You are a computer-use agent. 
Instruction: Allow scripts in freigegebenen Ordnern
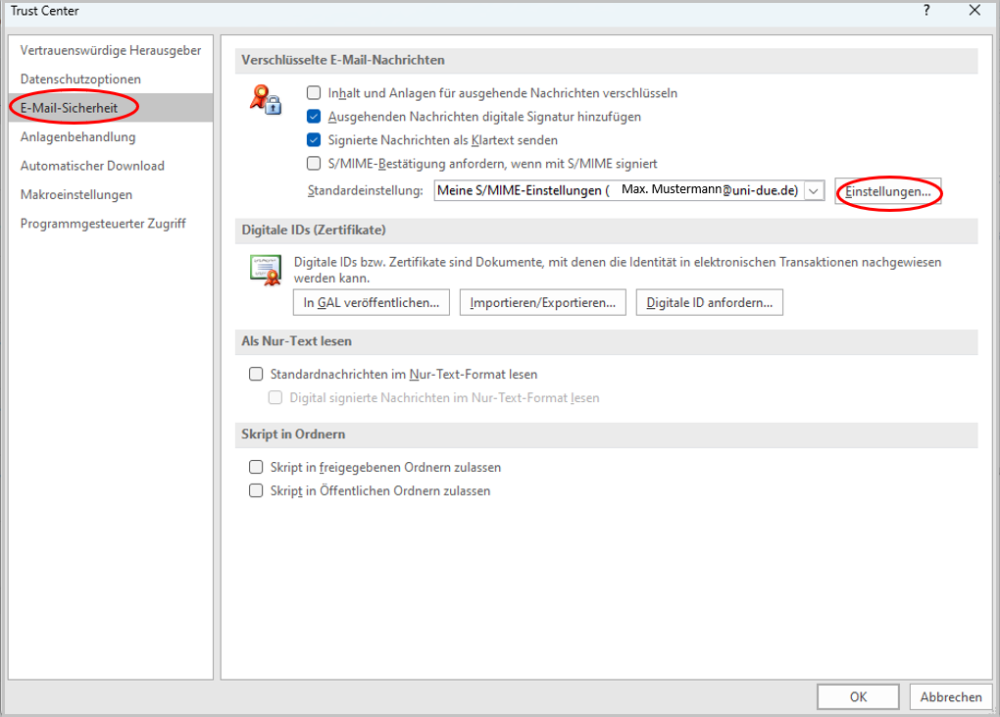(x=255, y=467)
